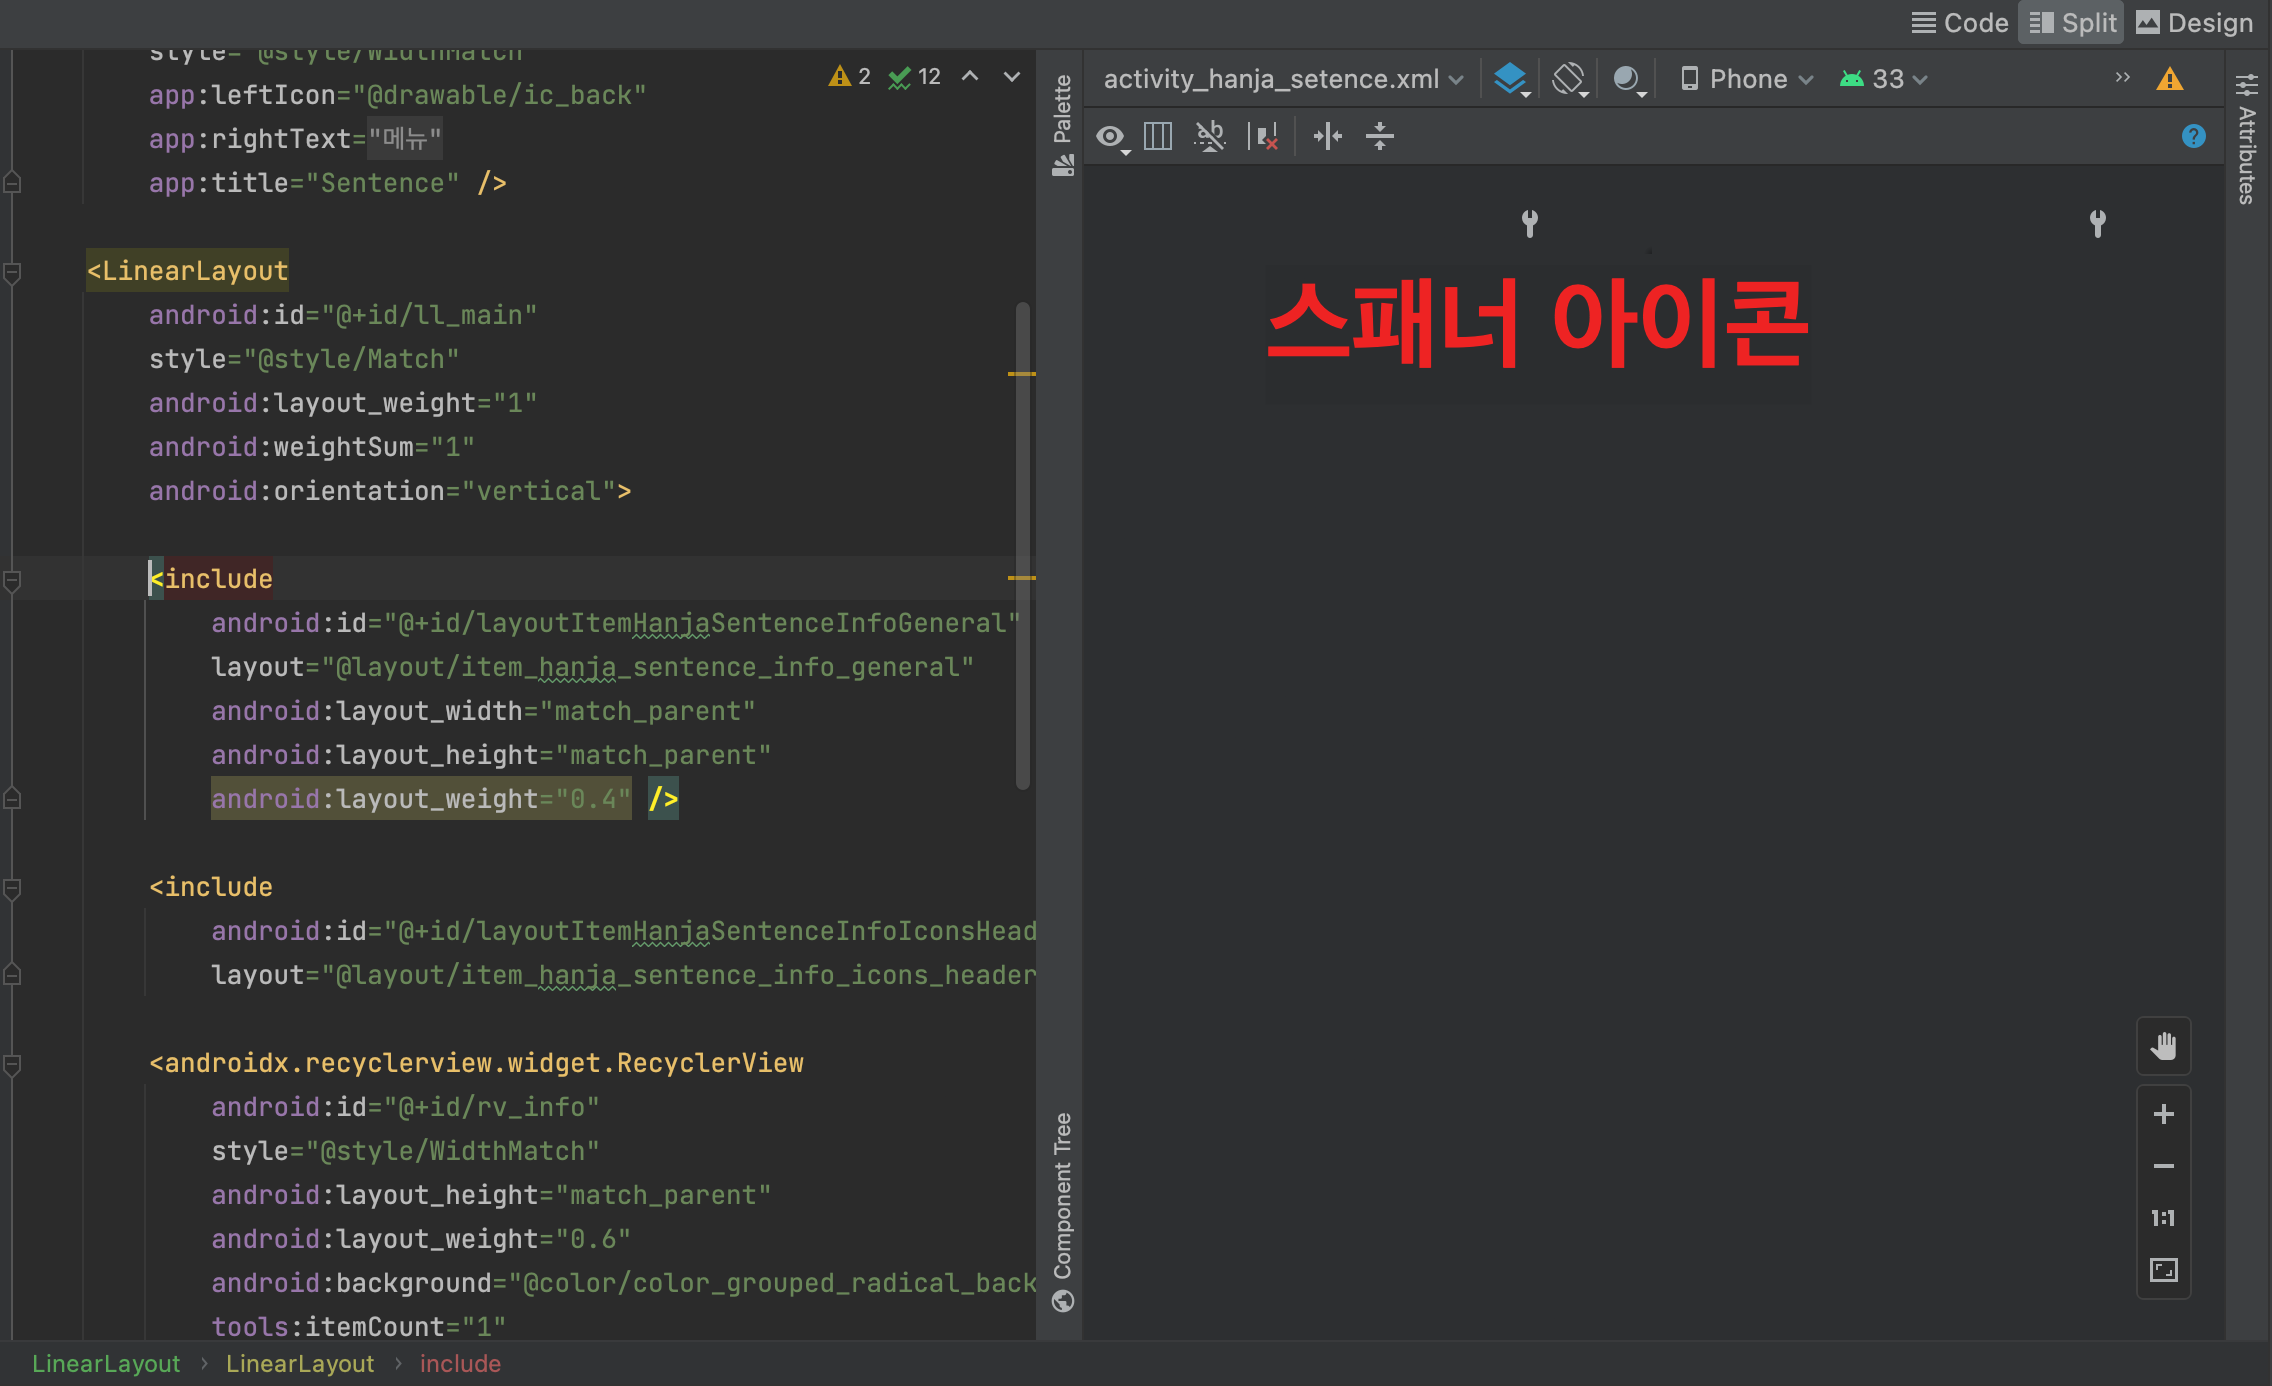
Task: Open the view options eye menu
Action: point(1111,136)
